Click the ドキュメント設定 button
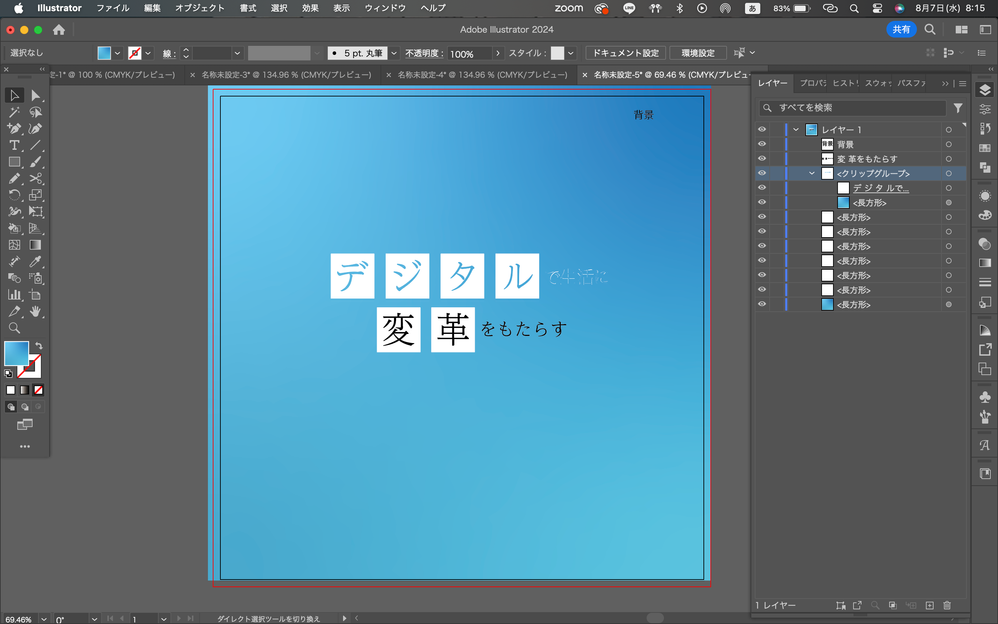 click(x=626, y=53)
